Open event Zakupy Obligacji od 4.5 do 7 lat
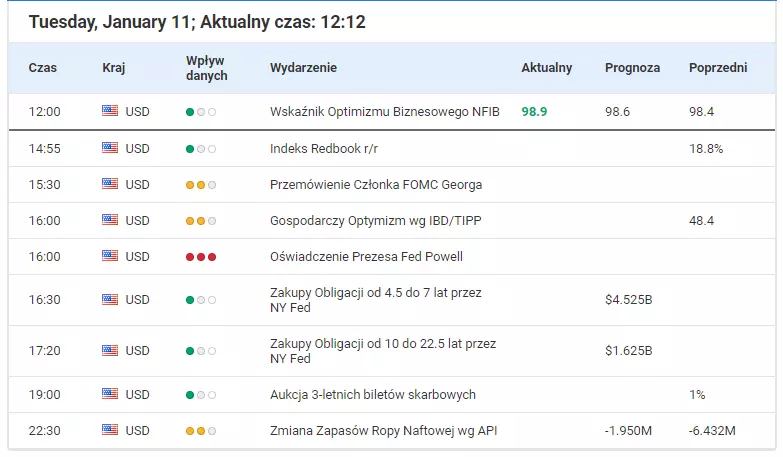This screenshot has width=783, height=457. tap(376, 300)
